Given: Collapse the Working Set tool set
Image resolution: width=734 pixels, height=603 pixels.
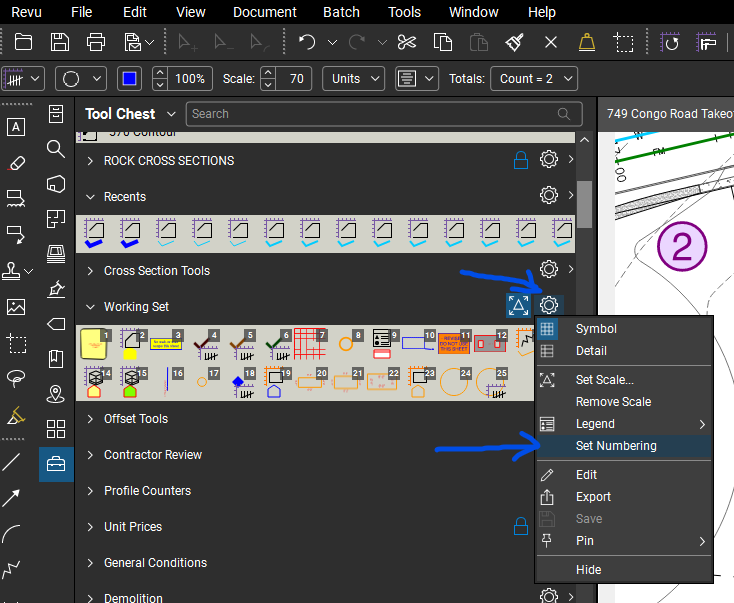Looking at the screenshot, I should [90, 307].
